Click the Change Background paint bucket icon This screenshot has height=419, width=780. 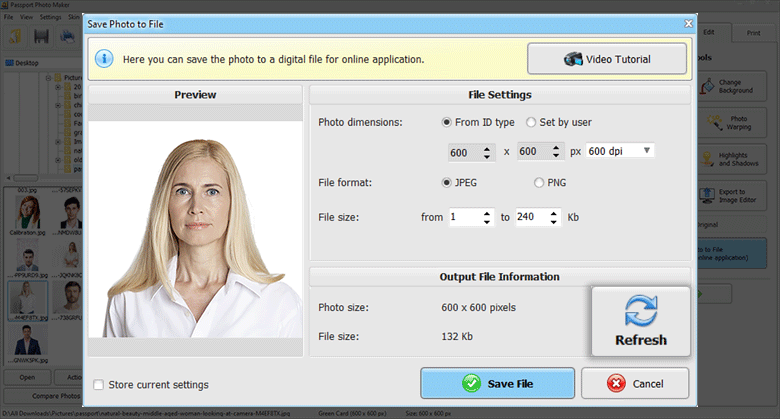707,87
